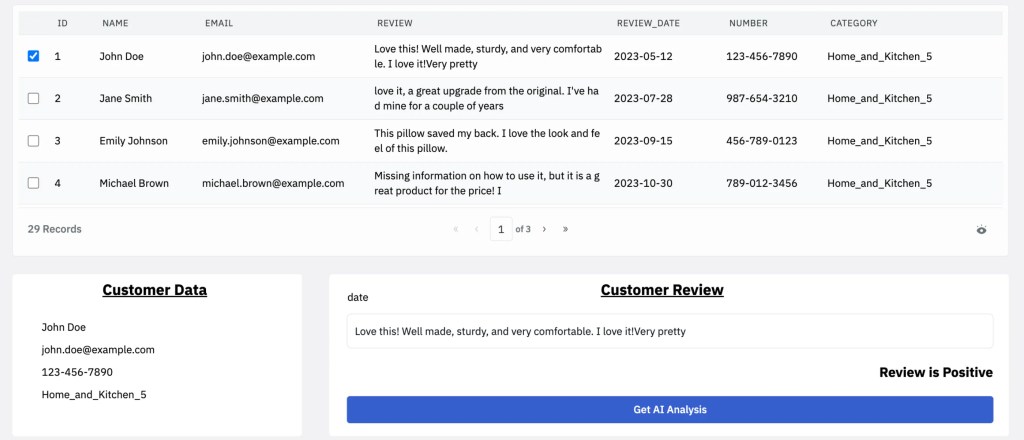Viewport: 1024px width, 440px height.
Task: Go to first page of records
Action: tap(456, 229)
